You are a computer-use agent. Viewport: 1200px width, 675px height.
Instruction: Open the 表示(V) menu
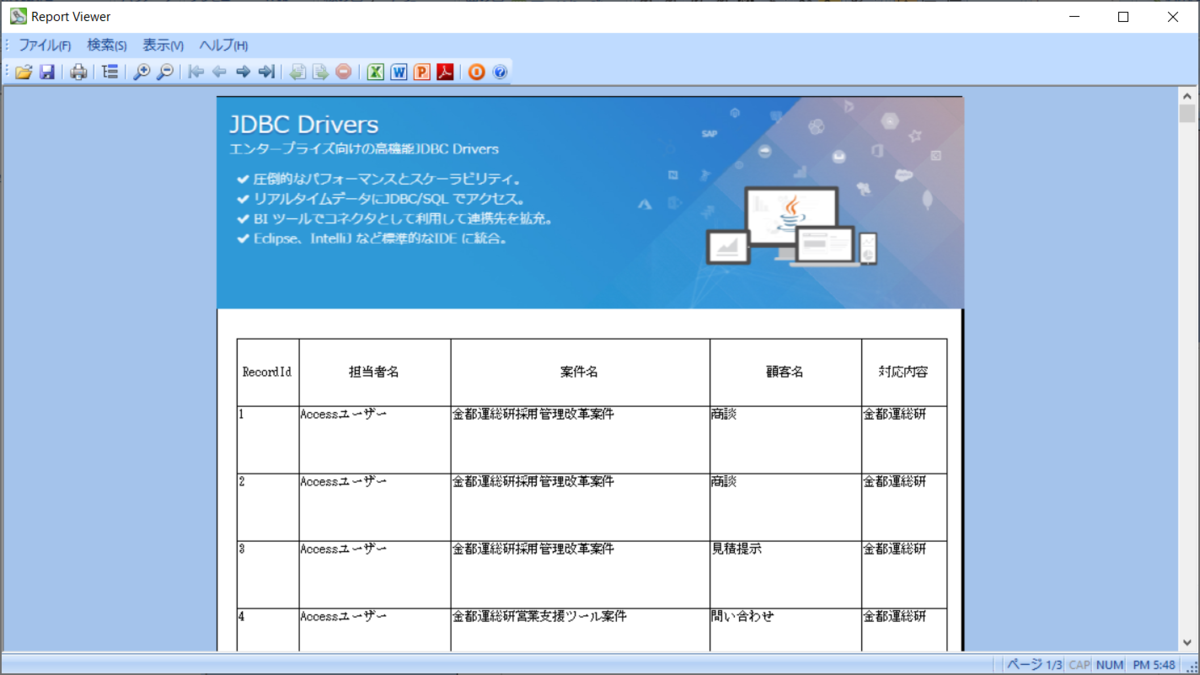pos(163,45)
